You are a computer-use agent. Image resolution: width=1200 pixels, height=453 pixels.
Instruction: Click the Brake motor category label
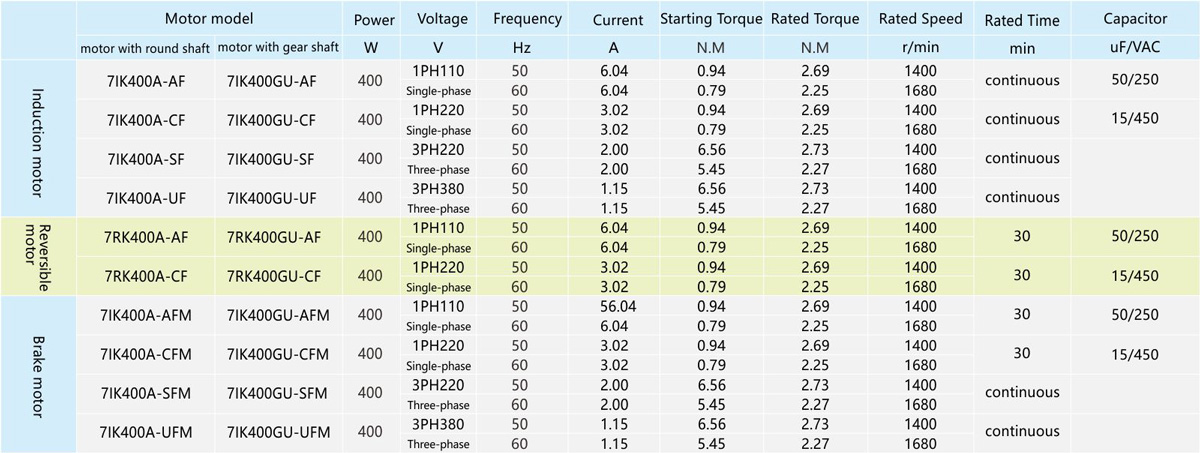pyautogui.click(x=39, y=372)
